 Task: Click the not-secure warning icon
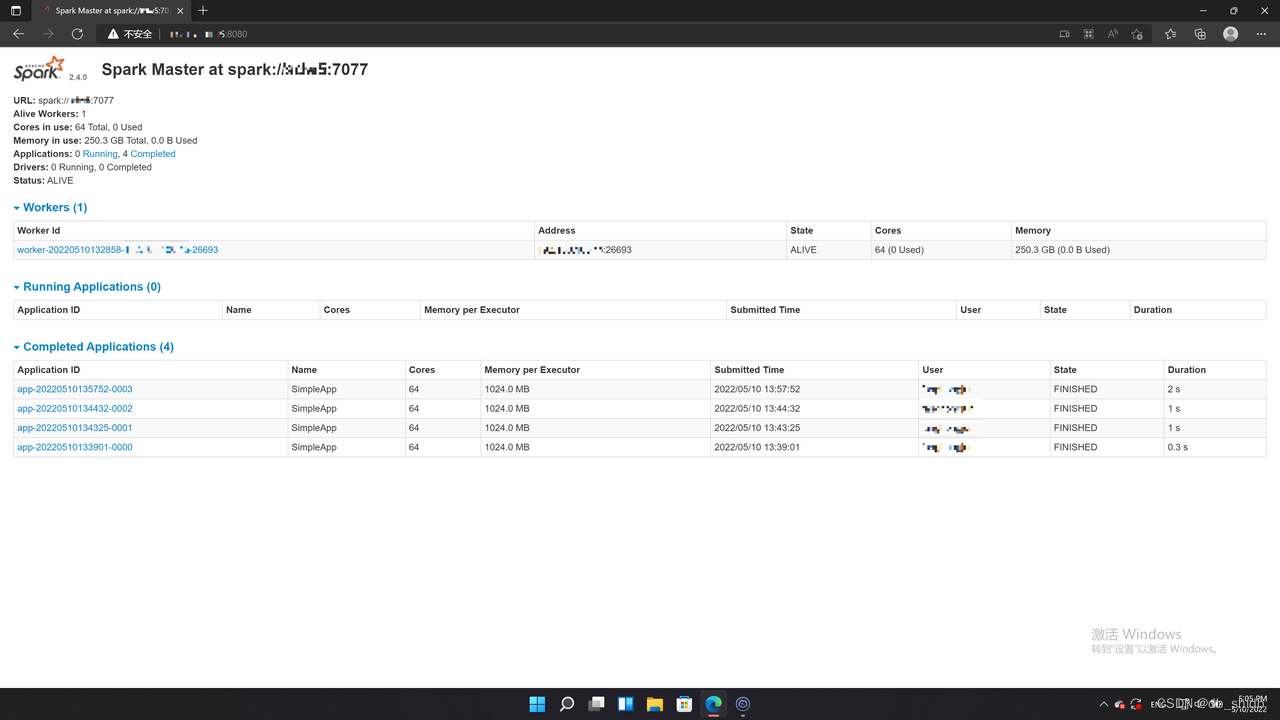(113, 34)
